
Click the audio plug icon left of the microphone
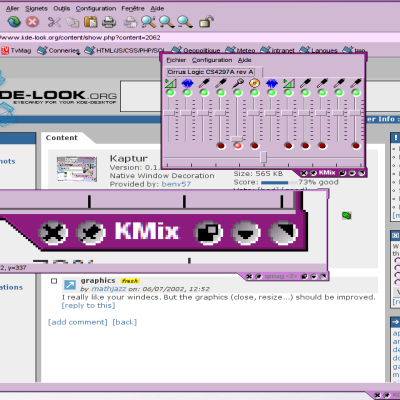221,83
